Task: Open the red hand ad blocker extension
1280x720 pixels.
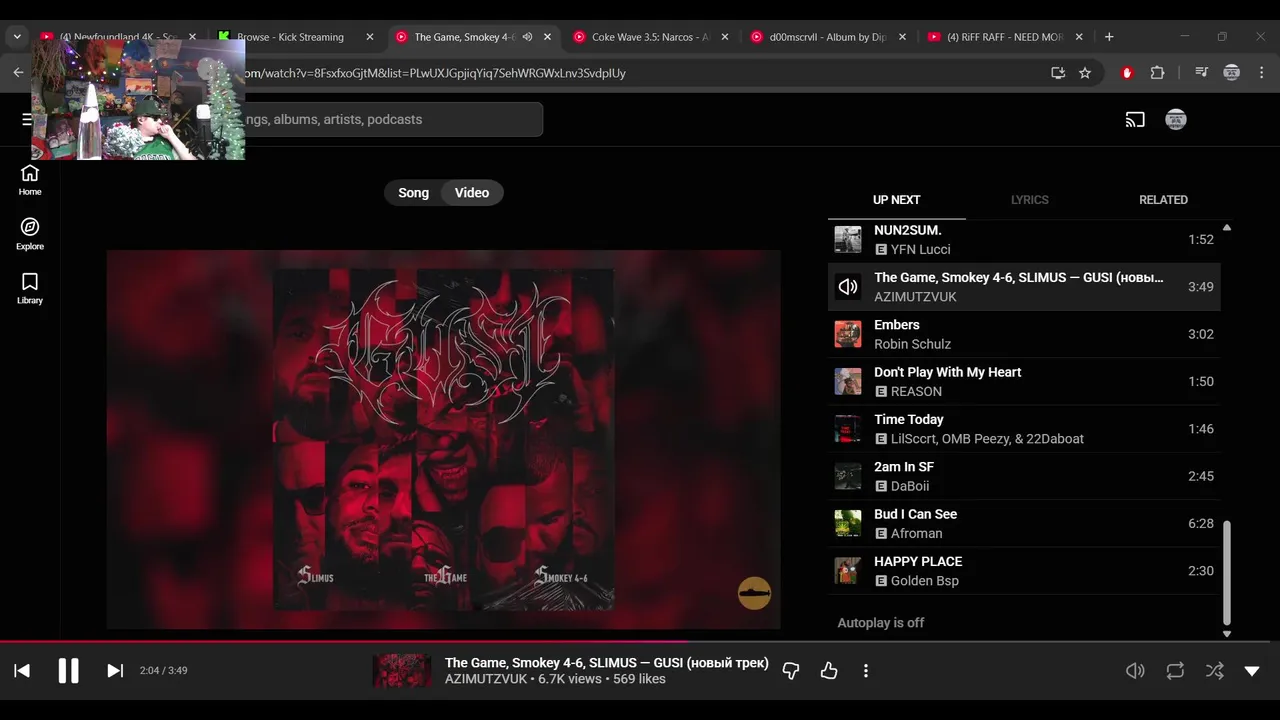Action: [x=1127, y=73]
